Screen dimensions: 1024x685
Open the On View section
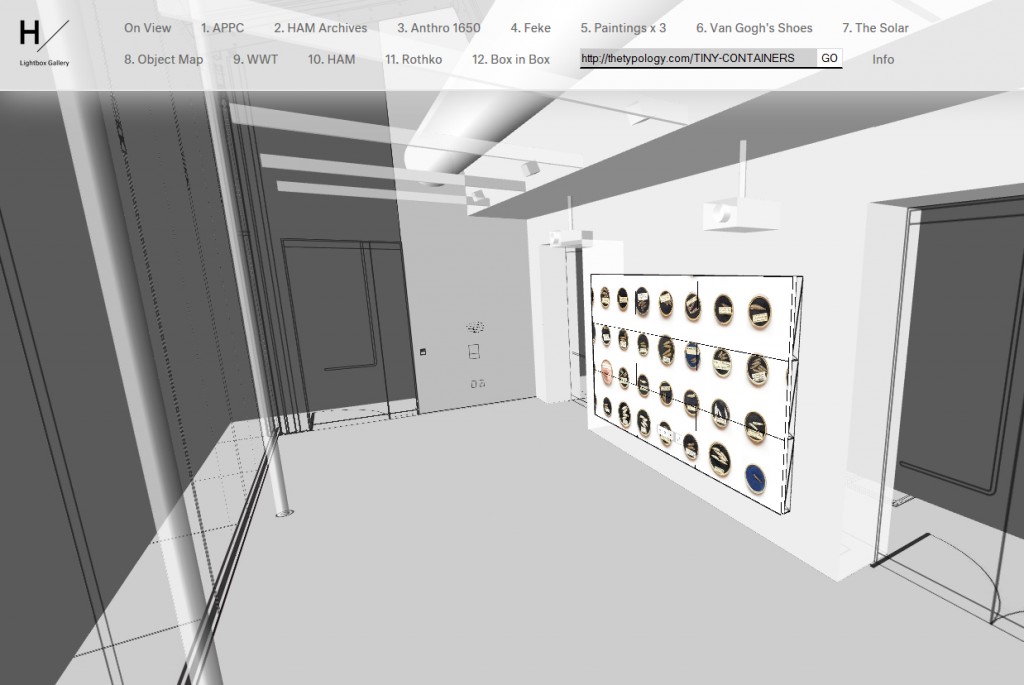[x=147, y=28]
